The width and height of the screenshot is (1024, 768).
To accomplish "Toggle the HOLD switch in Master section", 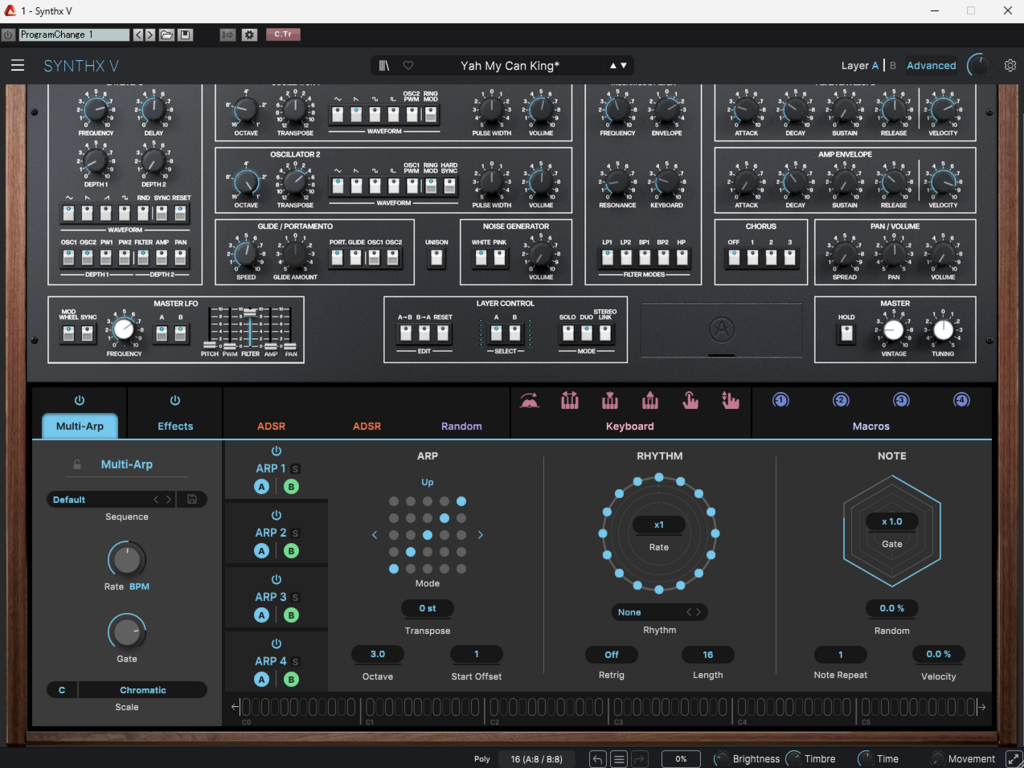I will [x=846, y=334].
